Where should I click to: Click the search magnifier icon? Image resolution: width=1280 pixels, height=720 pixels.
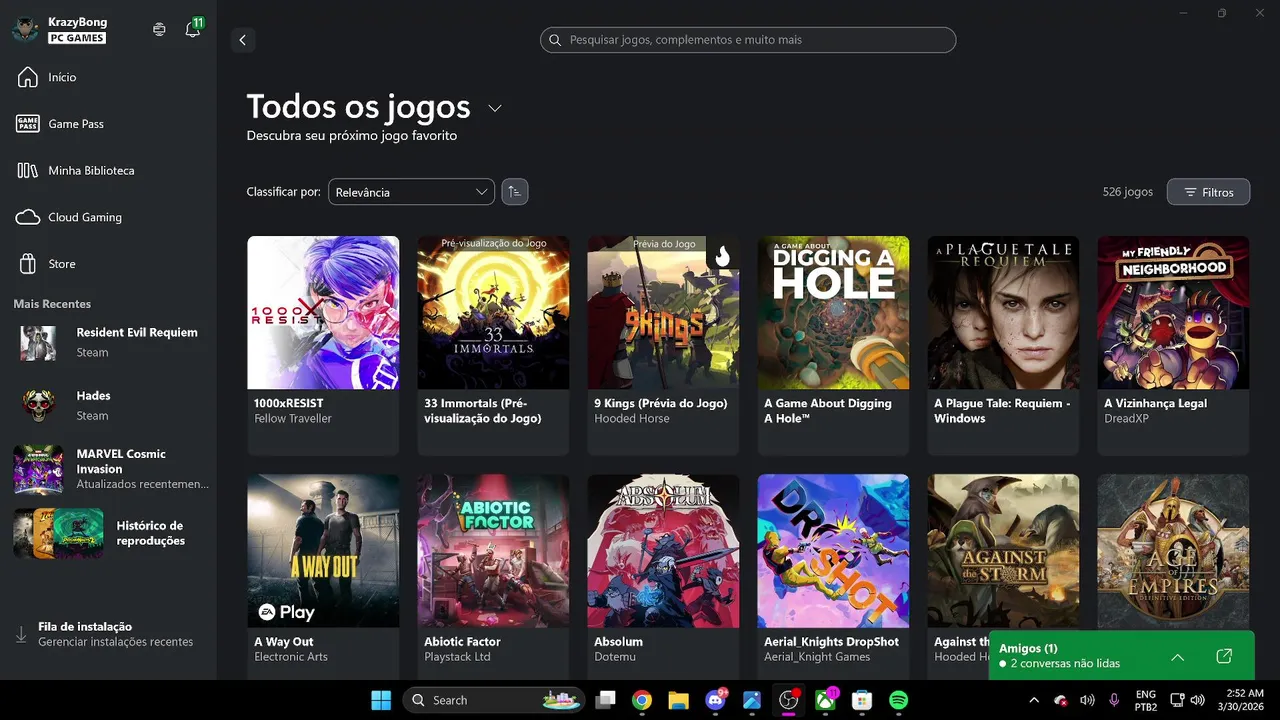[555, 40]
